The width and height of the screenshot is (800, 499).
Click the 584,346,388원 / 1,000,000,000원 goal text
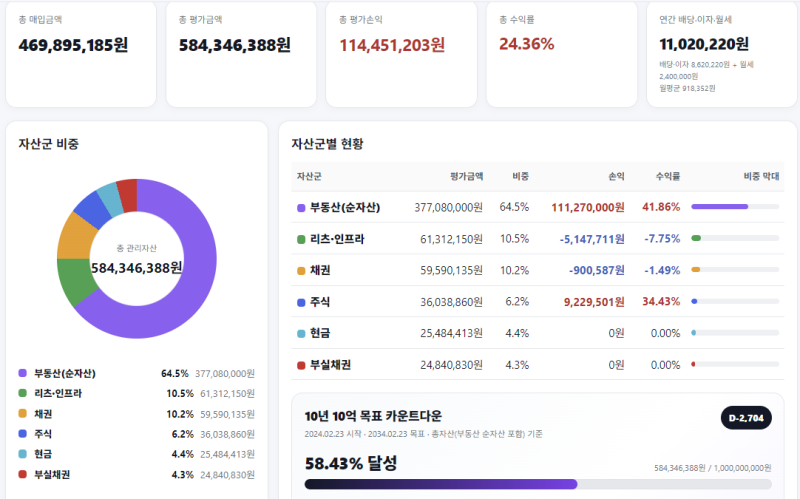712,468
